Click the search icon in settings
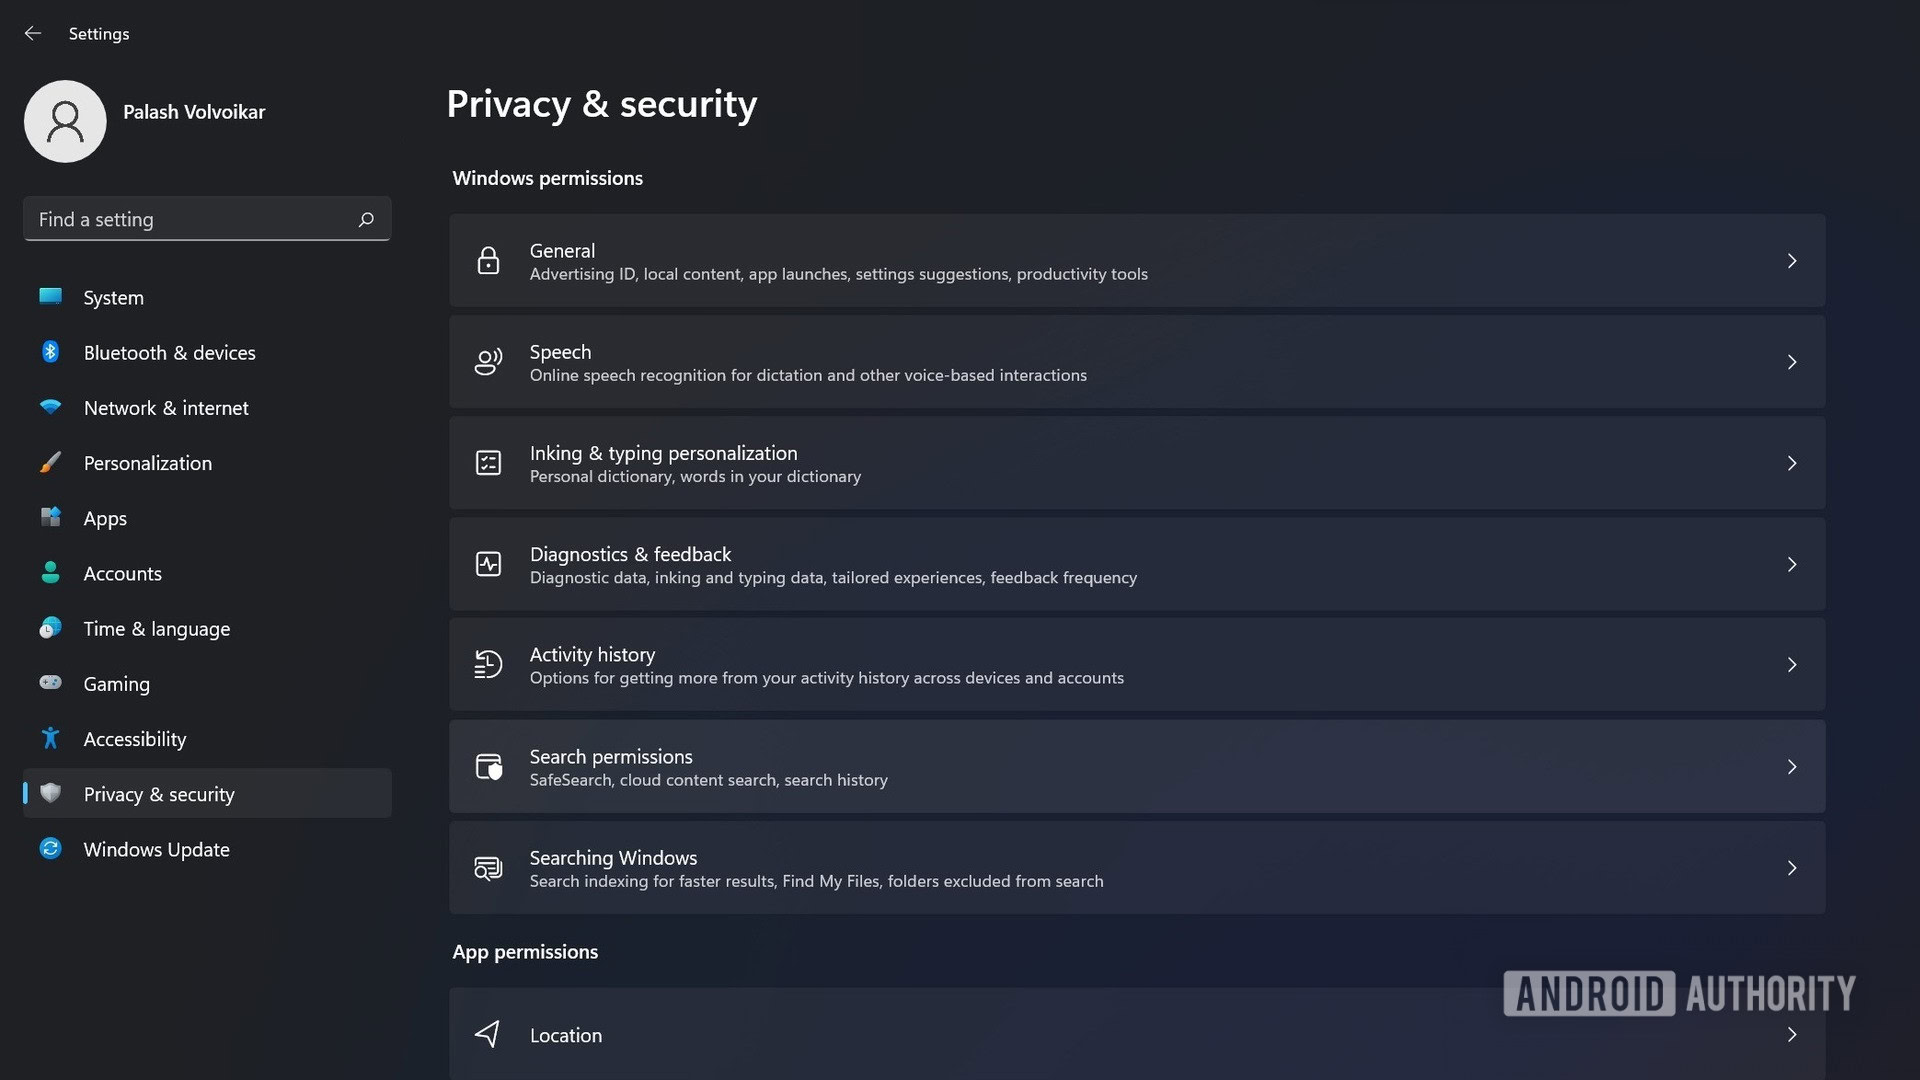The width and height of the screenshot is (1920, 1080). (365, 218)
